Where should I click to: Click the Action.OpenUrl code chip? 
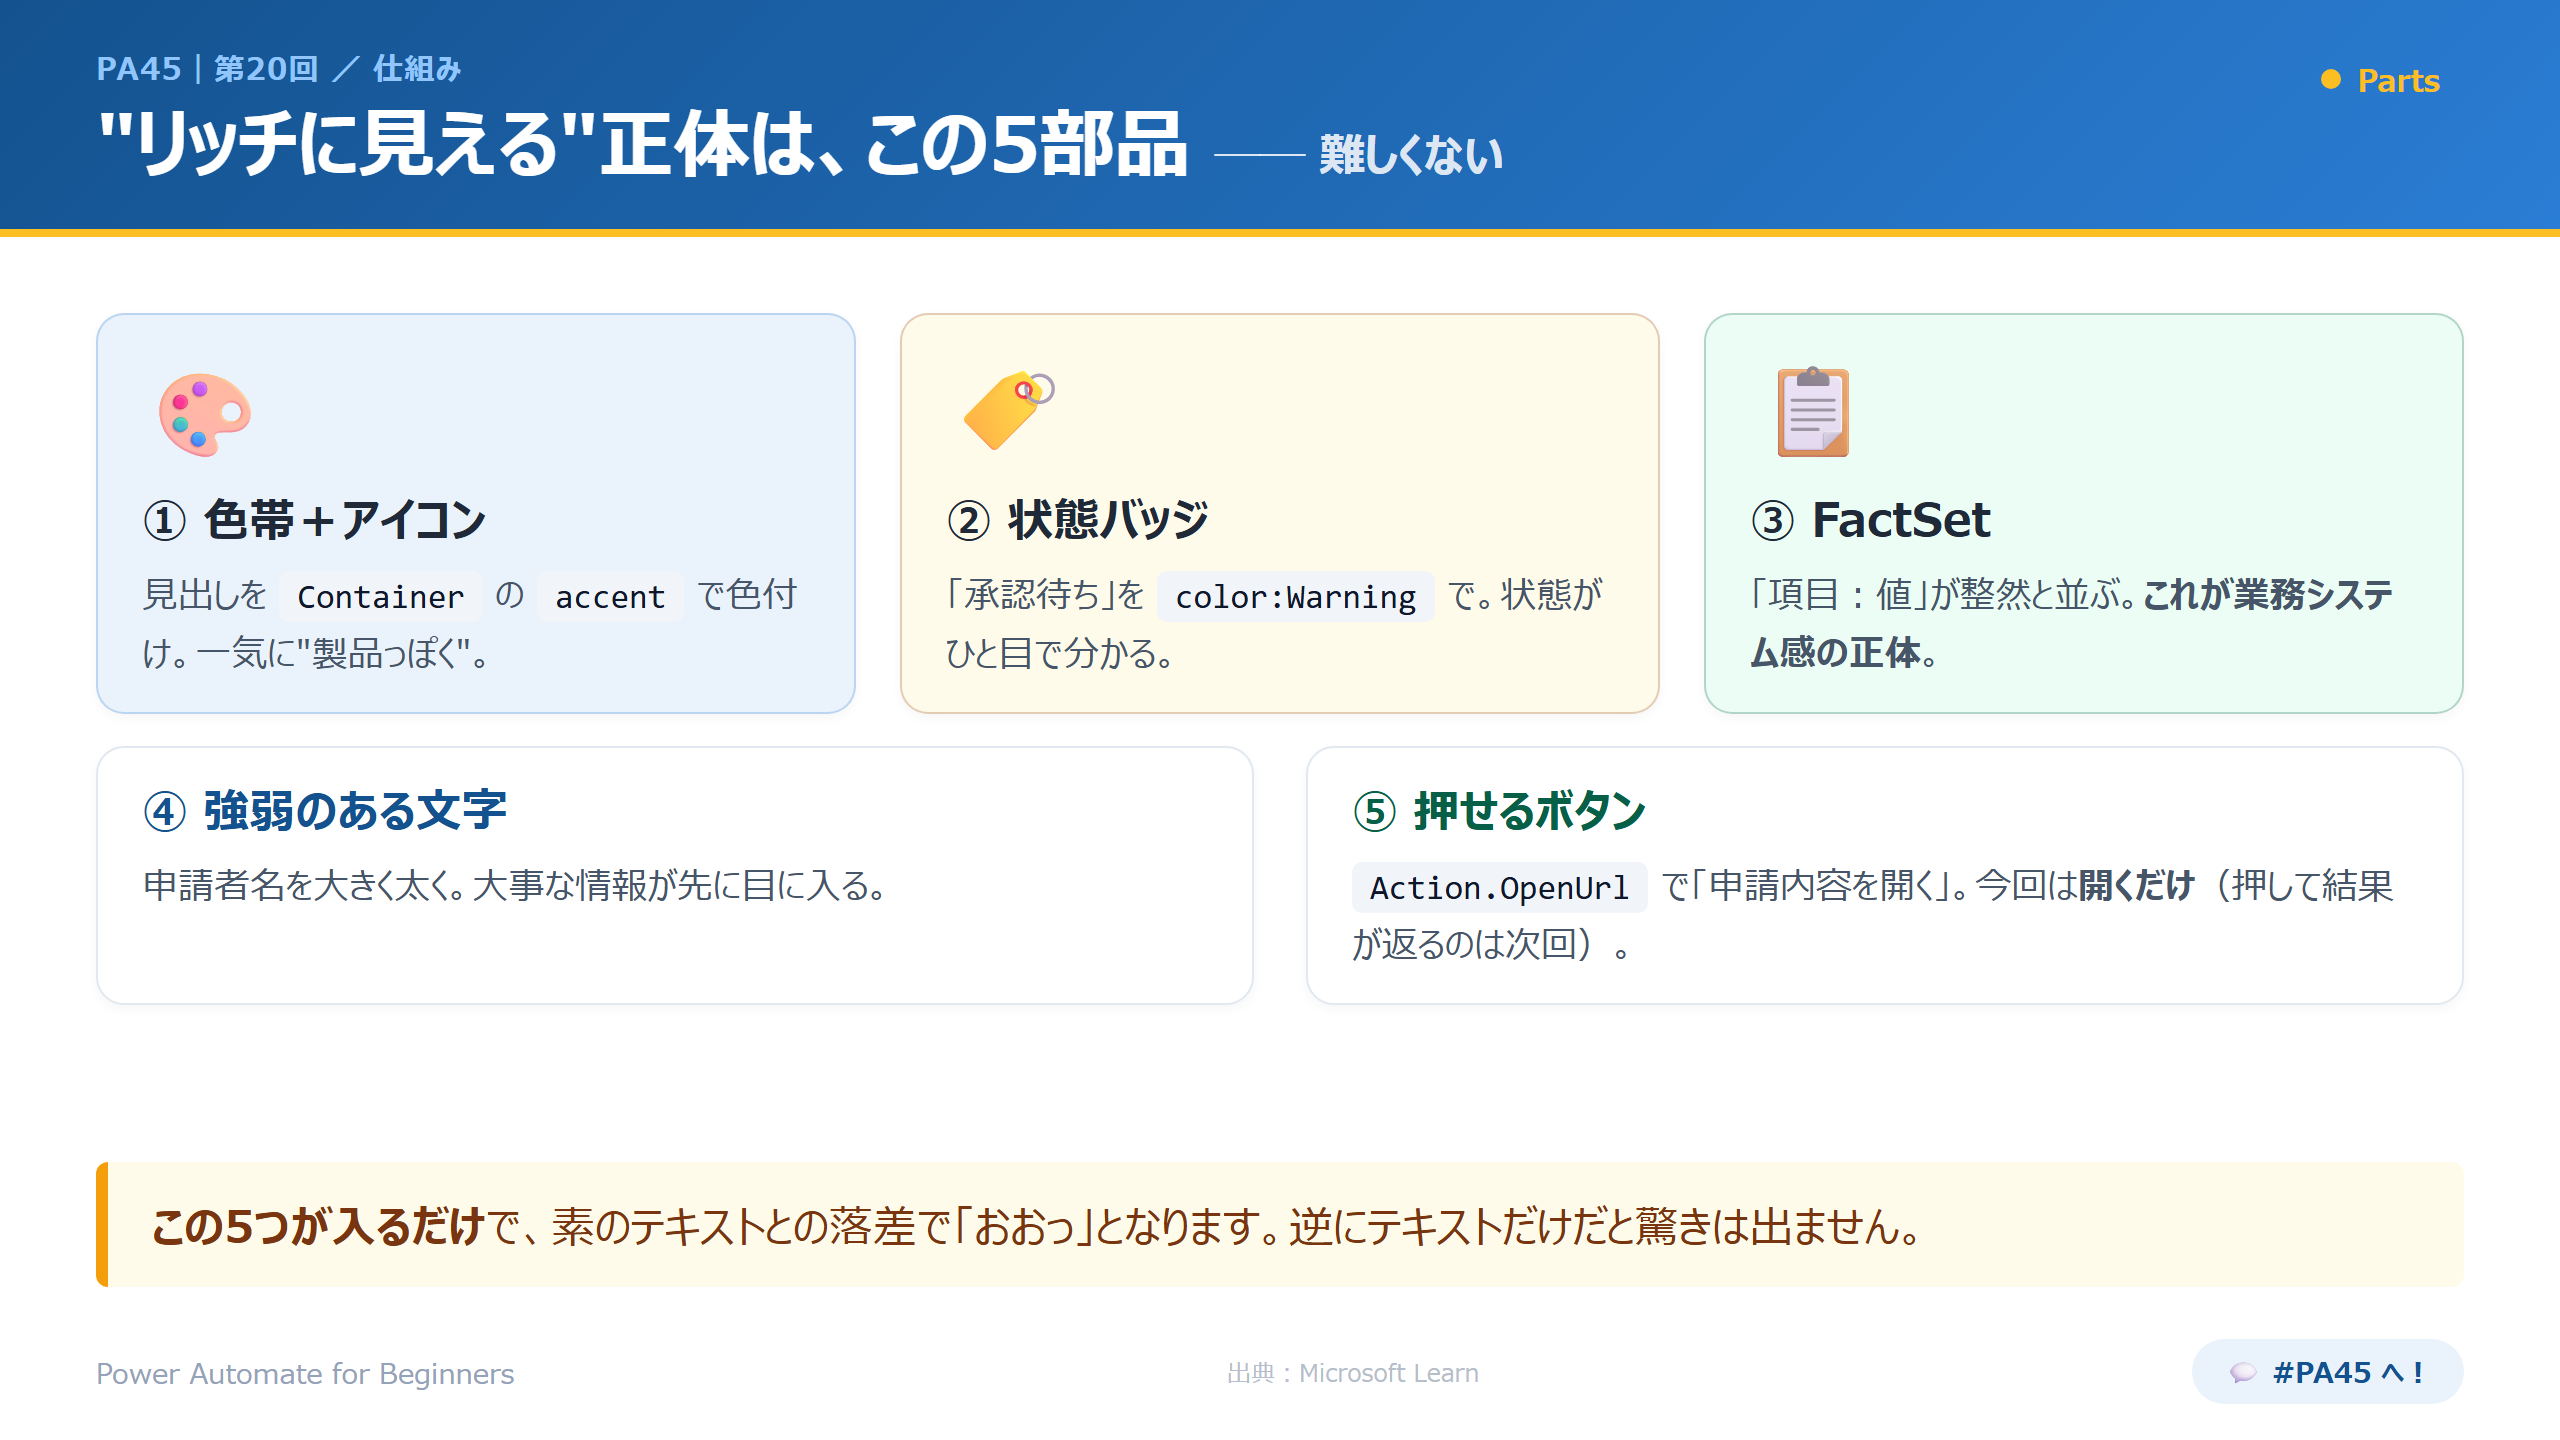click(1499, 888)
